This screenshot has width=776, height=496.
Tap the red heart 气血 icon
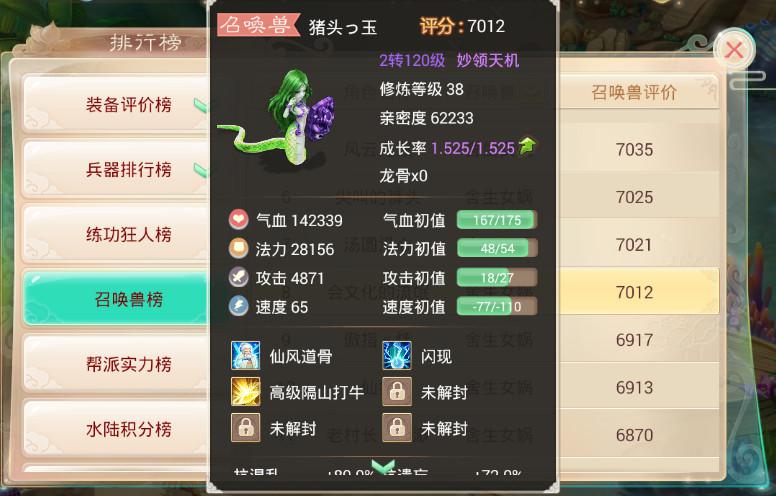[239, 219]
